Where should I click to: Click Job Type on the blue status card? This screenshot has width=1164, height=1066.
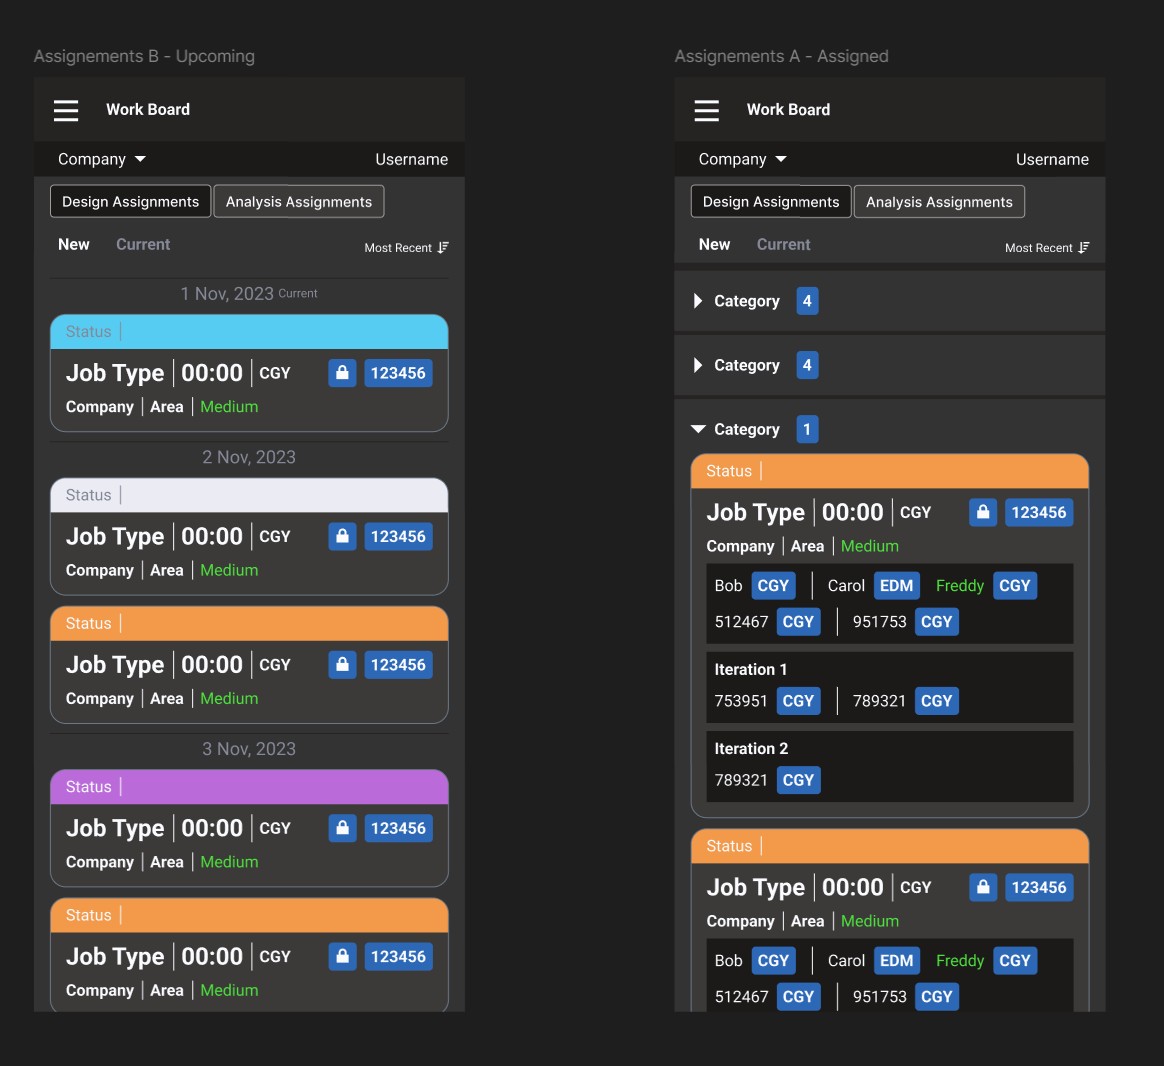115,373
